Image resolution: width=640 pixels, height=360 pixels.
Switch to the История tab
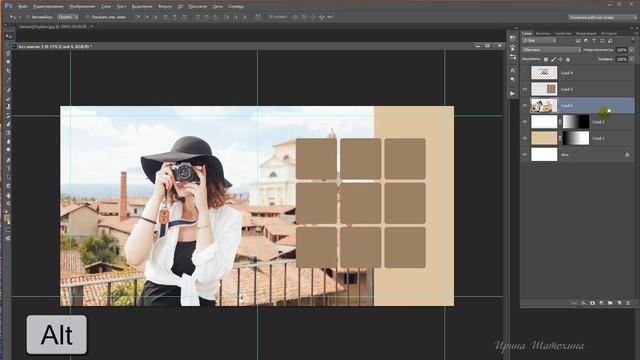pyautogui.click(x=609, y=33)
